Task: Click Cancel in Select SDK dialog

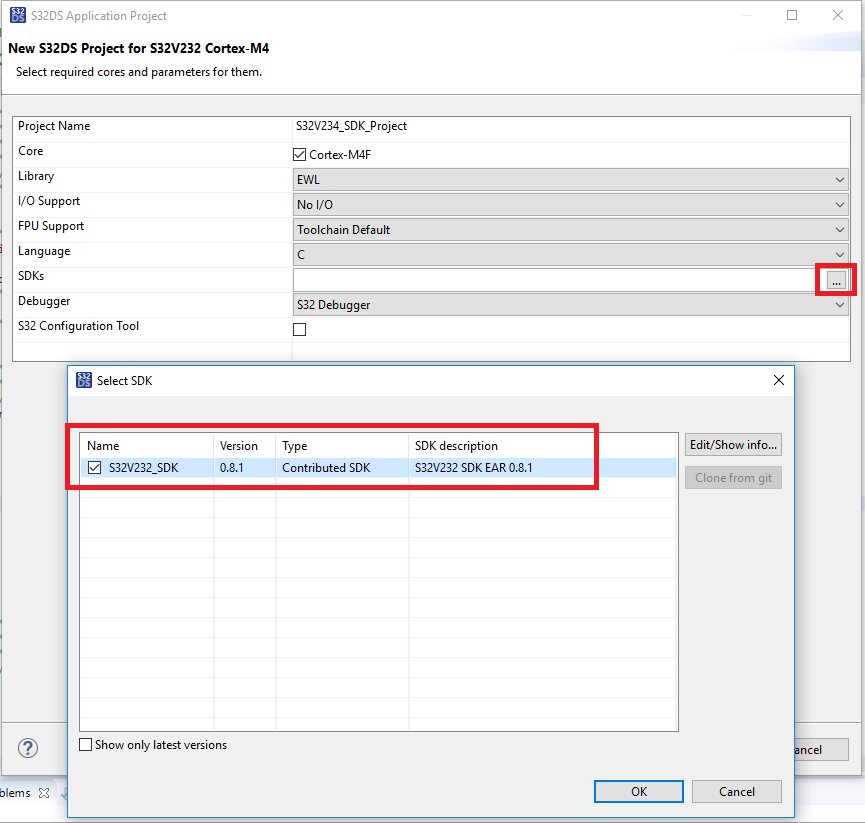Action: point(736,792)
